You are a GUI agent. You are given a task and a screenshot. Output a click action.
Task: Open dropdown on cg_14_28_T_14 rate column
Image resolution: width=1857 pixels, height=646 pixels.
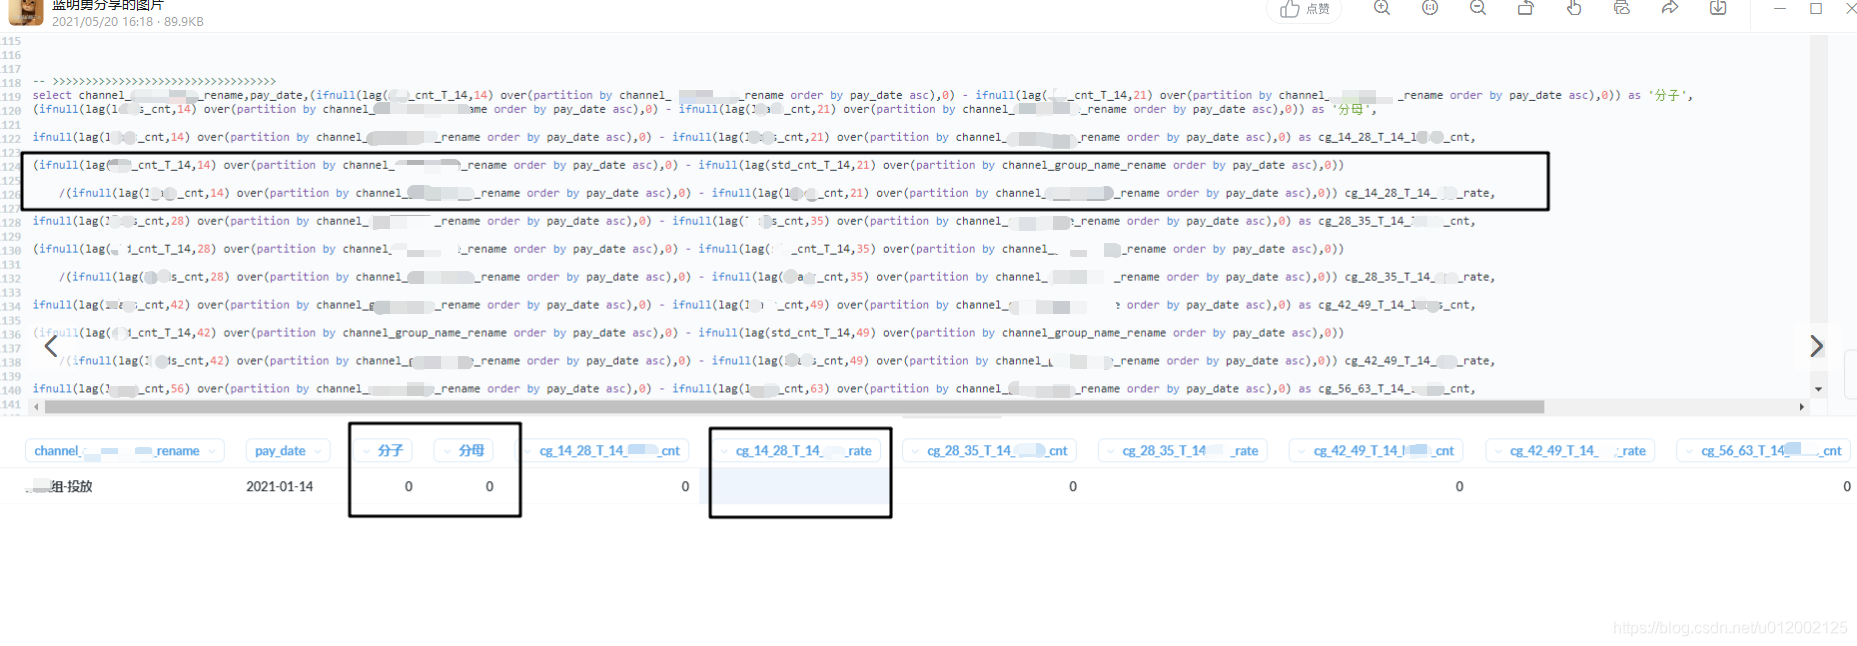coord(724,451)
